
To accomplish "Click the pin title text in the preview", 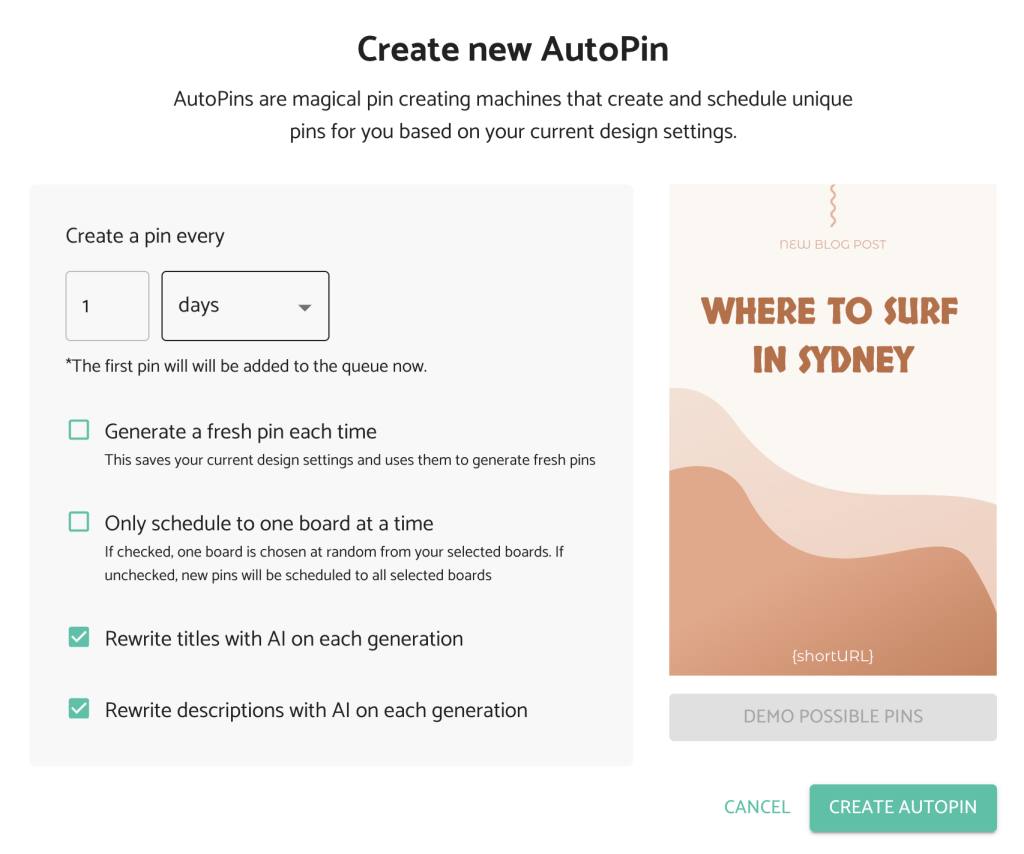I will [x=832, y=335].
